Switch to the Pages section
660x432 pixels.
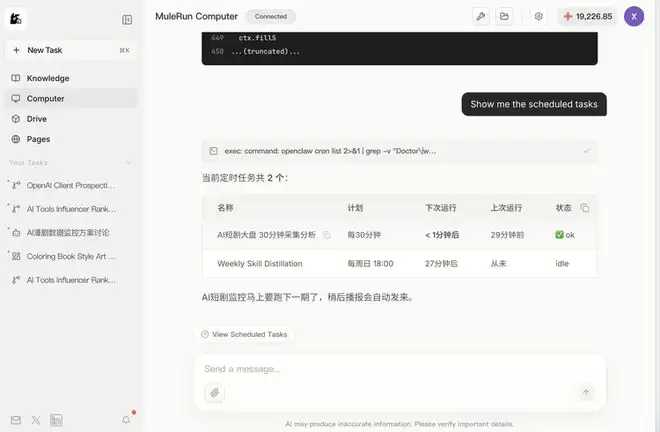coord(38,139)
